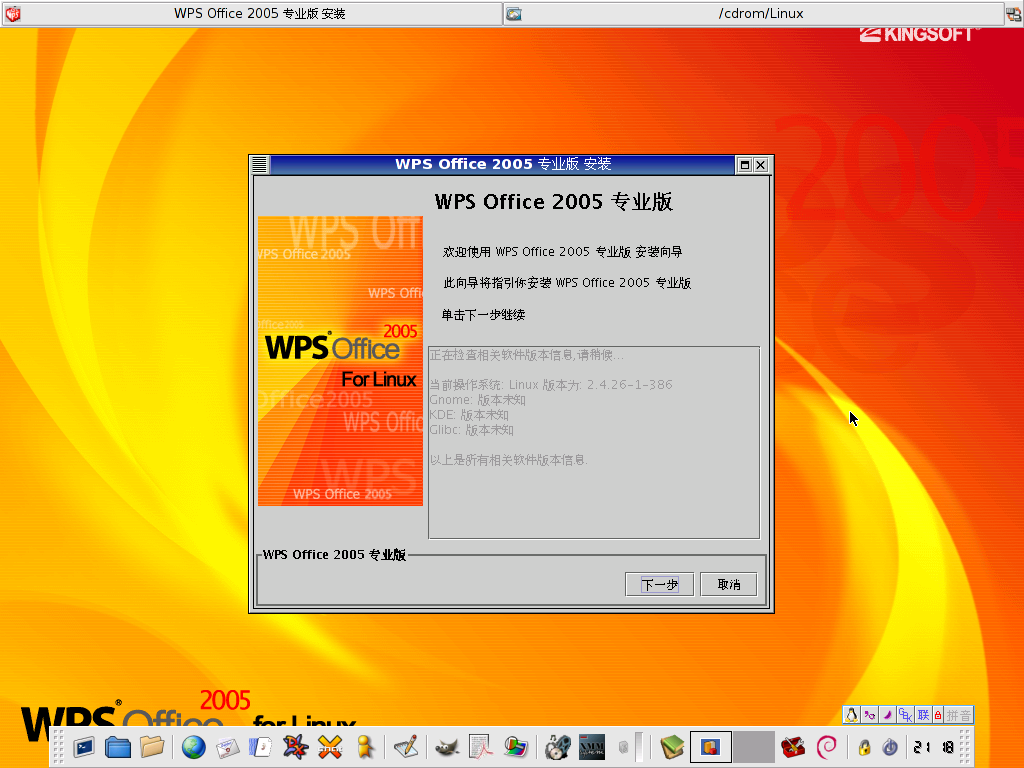Open the image viewer icon beside the PDF icon
The height and width of the screenshot is (768, 1024).
(x=515, y=746)
